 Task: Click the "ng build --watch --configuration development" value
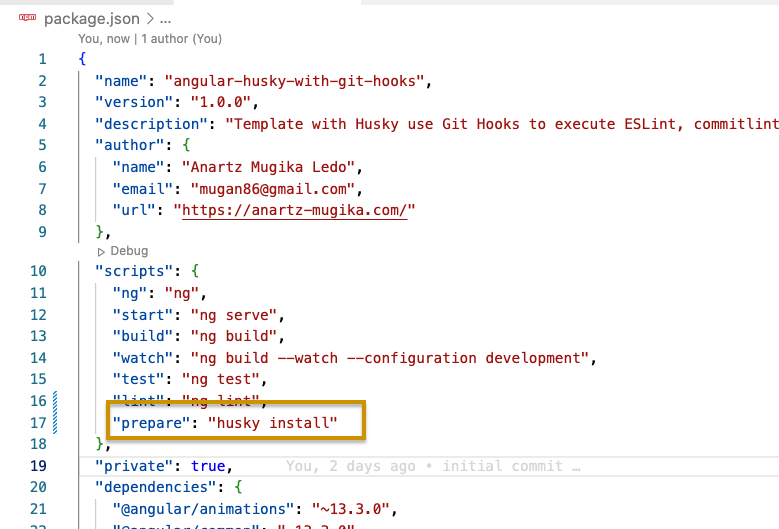pyautogui.click(x=390, y=358)
